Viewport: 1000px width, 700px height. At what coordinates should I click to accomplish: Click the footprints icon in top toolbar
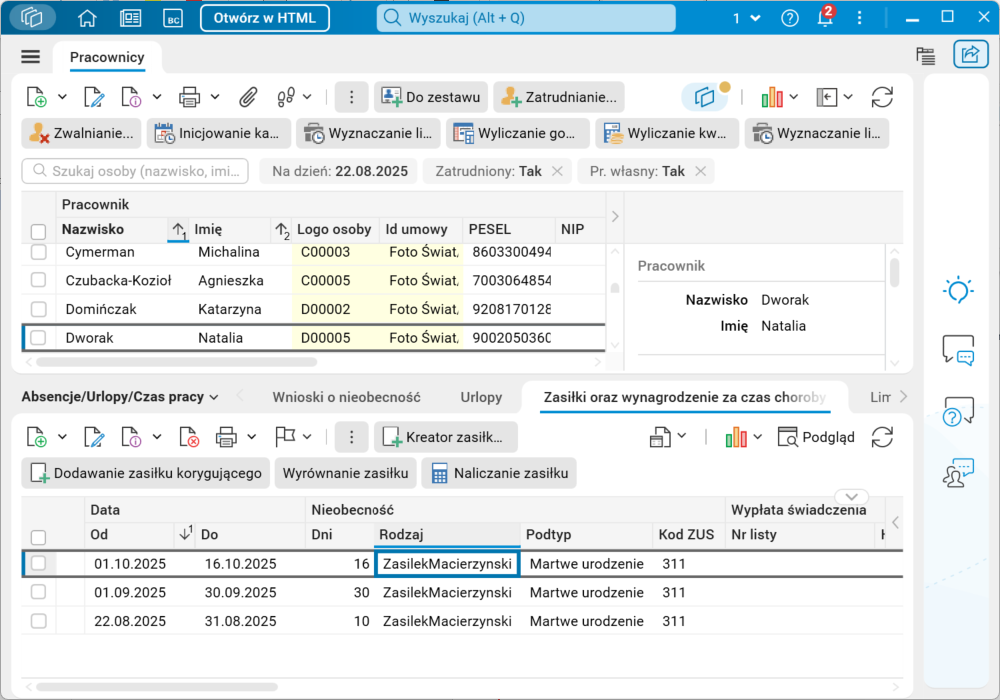point(286,98)
